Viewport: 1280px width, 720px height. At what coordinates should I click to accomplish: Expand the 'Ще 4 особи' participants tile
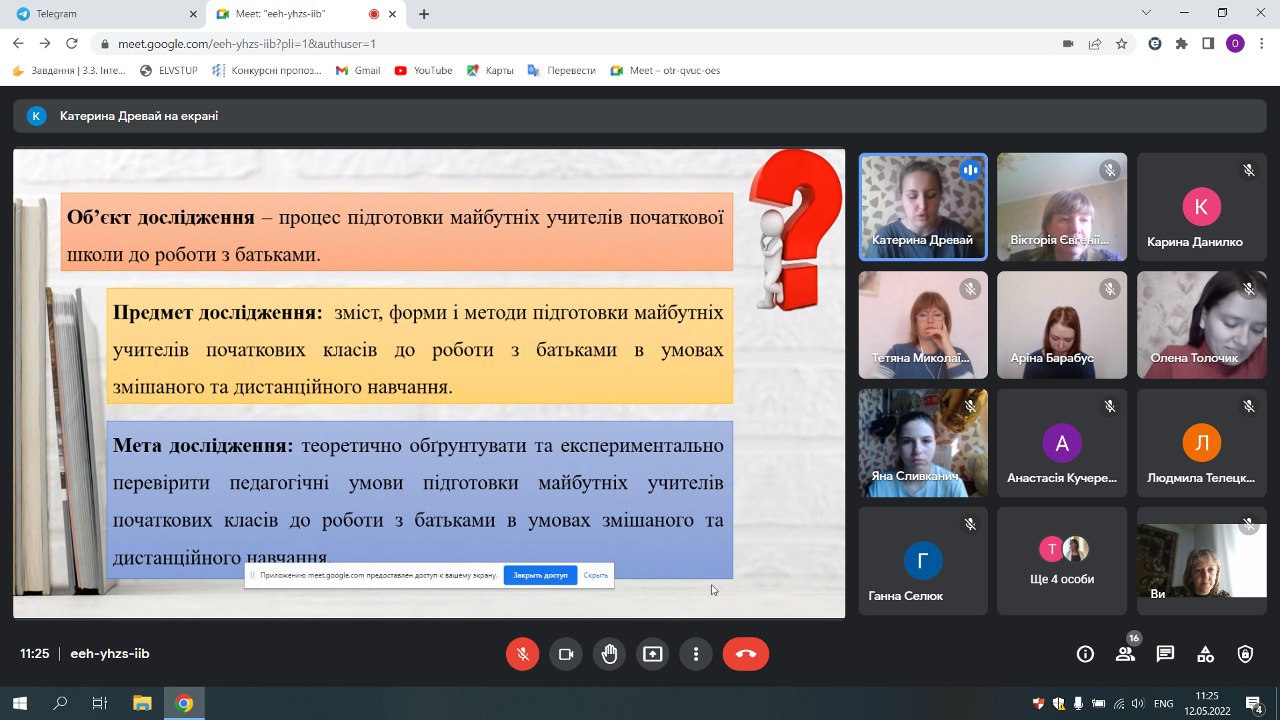click(1061, 561)
